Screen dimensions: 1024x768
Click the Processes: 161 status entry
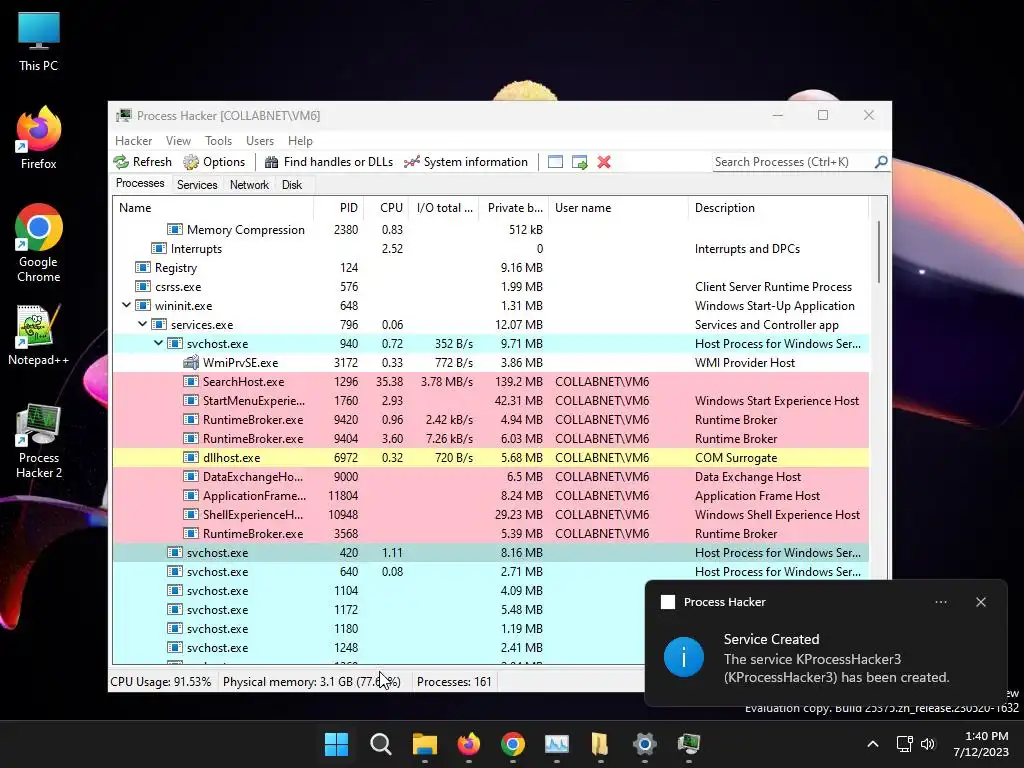tap(454, 682)
